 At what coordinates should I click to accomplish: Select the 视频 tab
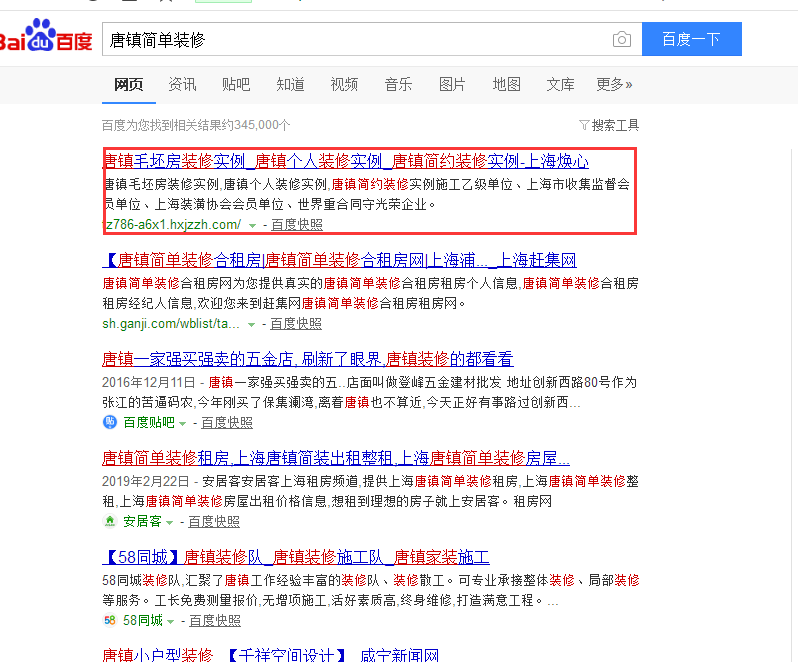(344, 84)
